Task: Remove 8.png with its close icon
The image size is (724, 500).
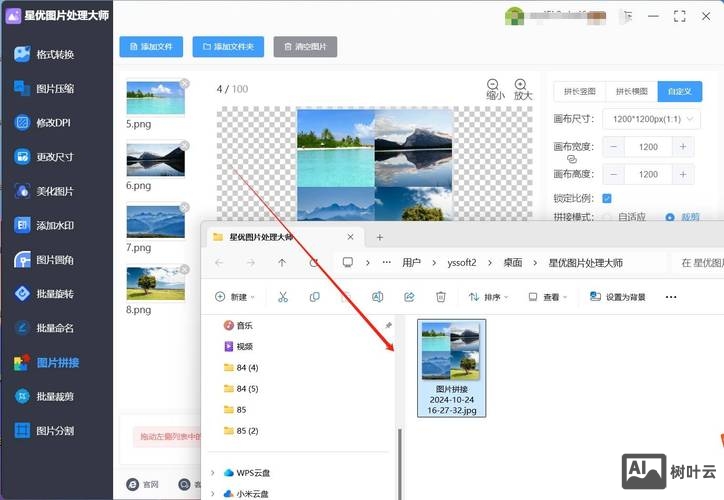Action: click(x=184, y=269)
